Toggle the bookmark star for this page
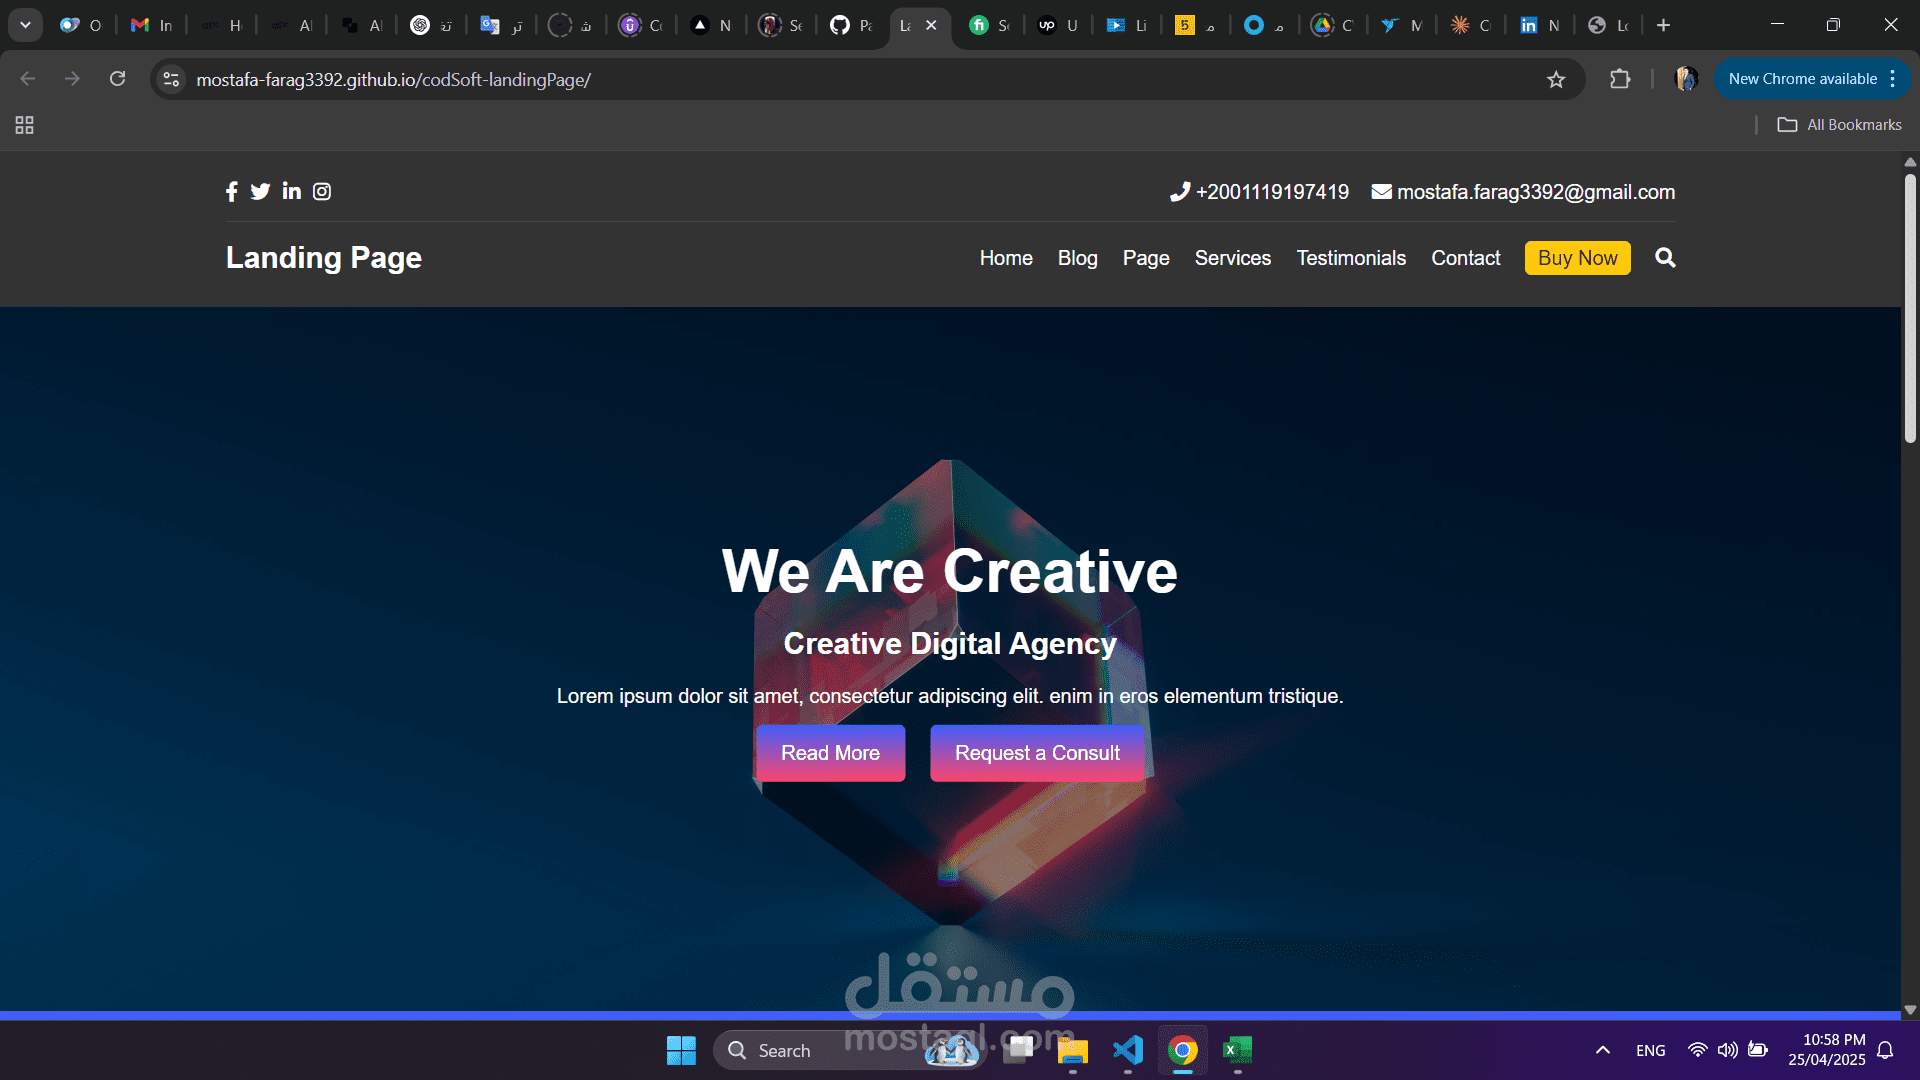The image size is (1920, 1080). pos(1557,78)
